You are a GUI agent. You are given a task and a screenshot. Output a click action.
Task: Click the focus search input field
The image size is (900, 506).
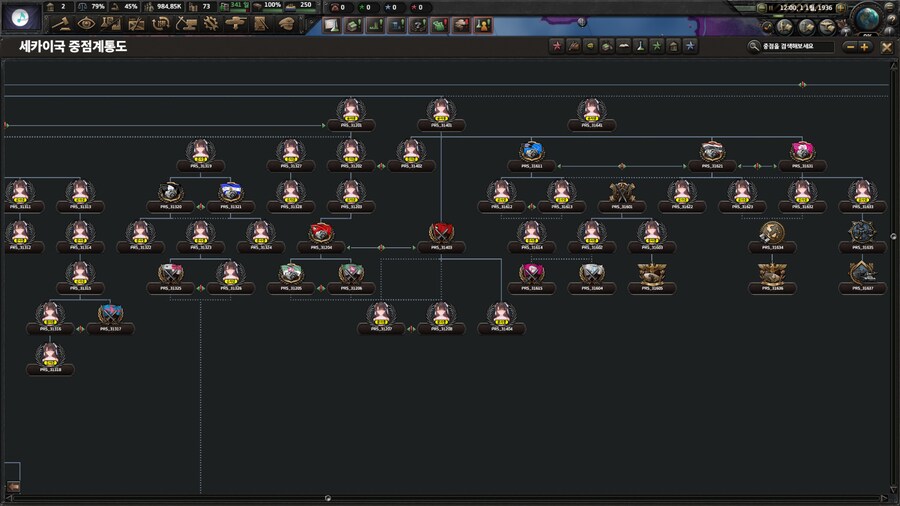click(795, 46)
